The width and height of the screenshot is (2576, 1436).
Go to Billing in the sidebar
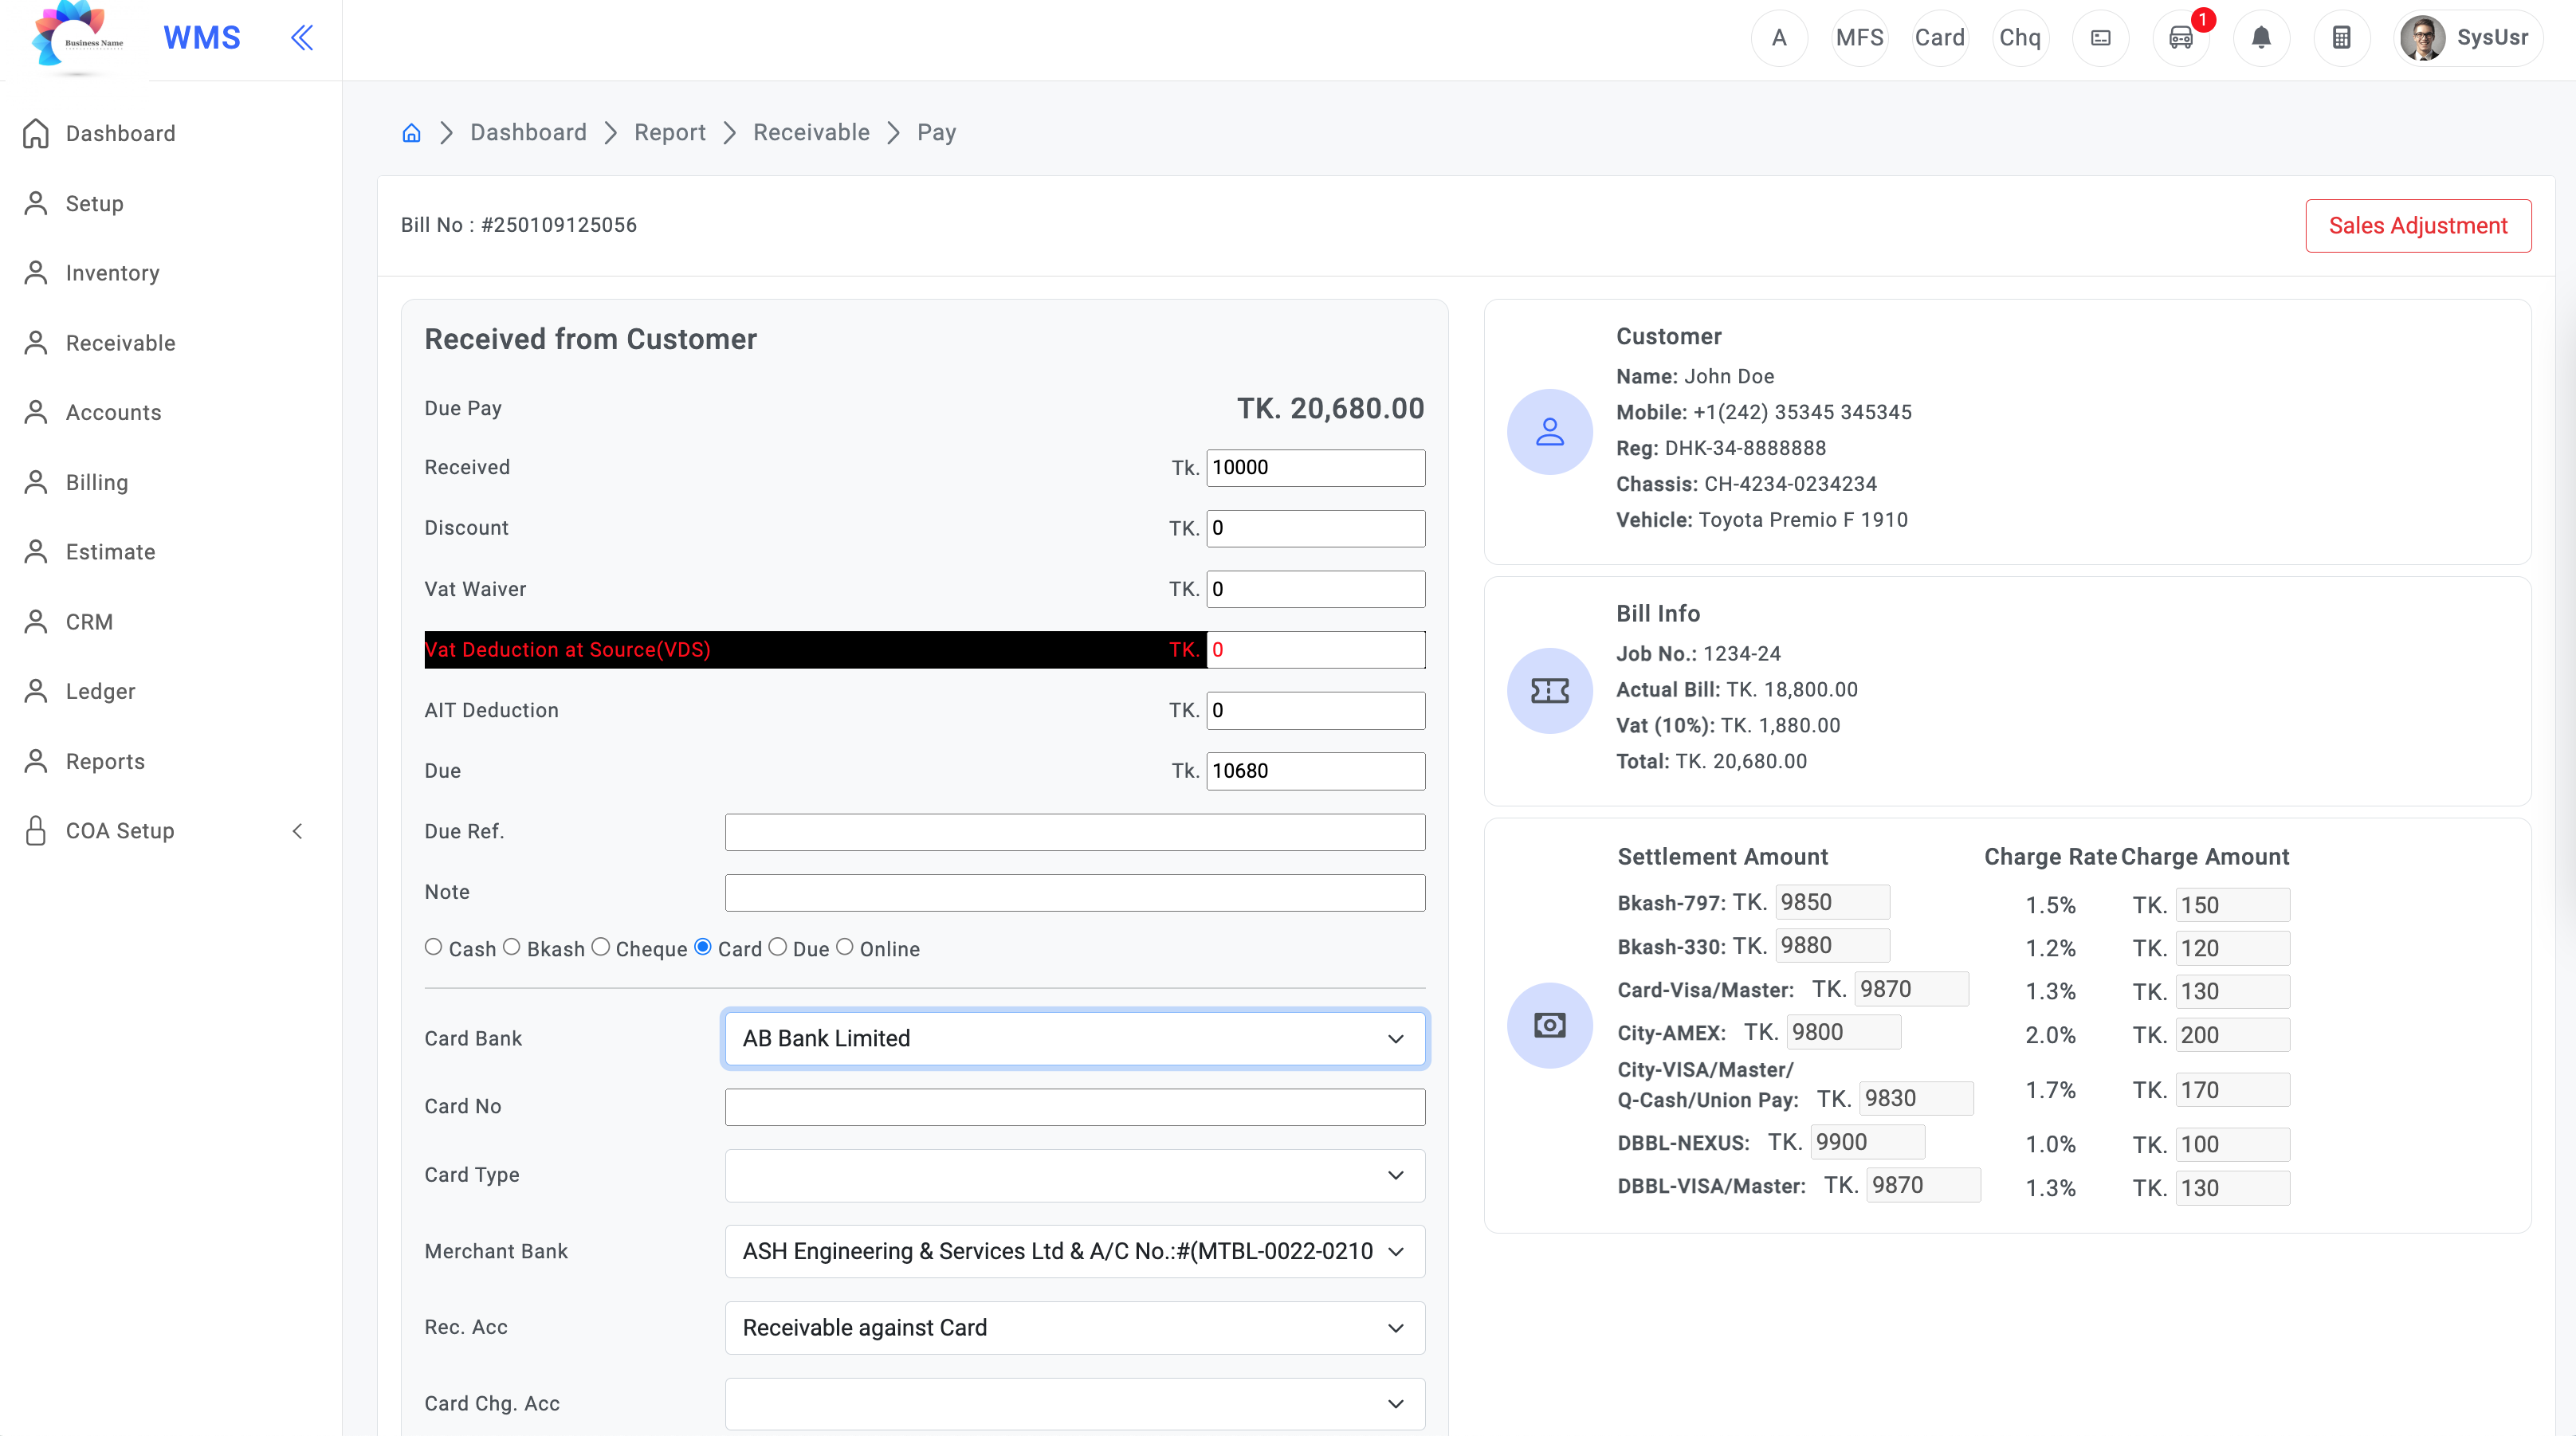[96, 483]
